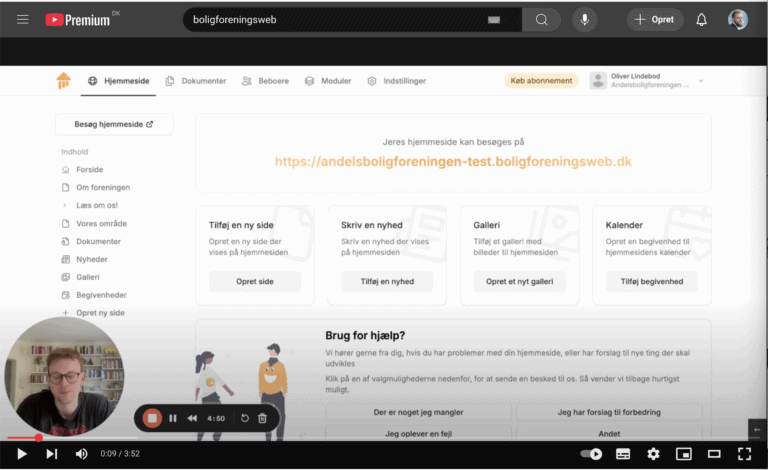The height and width of the screenshot is (470, 768).
Task: Select Dokumenter in Indhold sidebar
Action: click(98, 241)
